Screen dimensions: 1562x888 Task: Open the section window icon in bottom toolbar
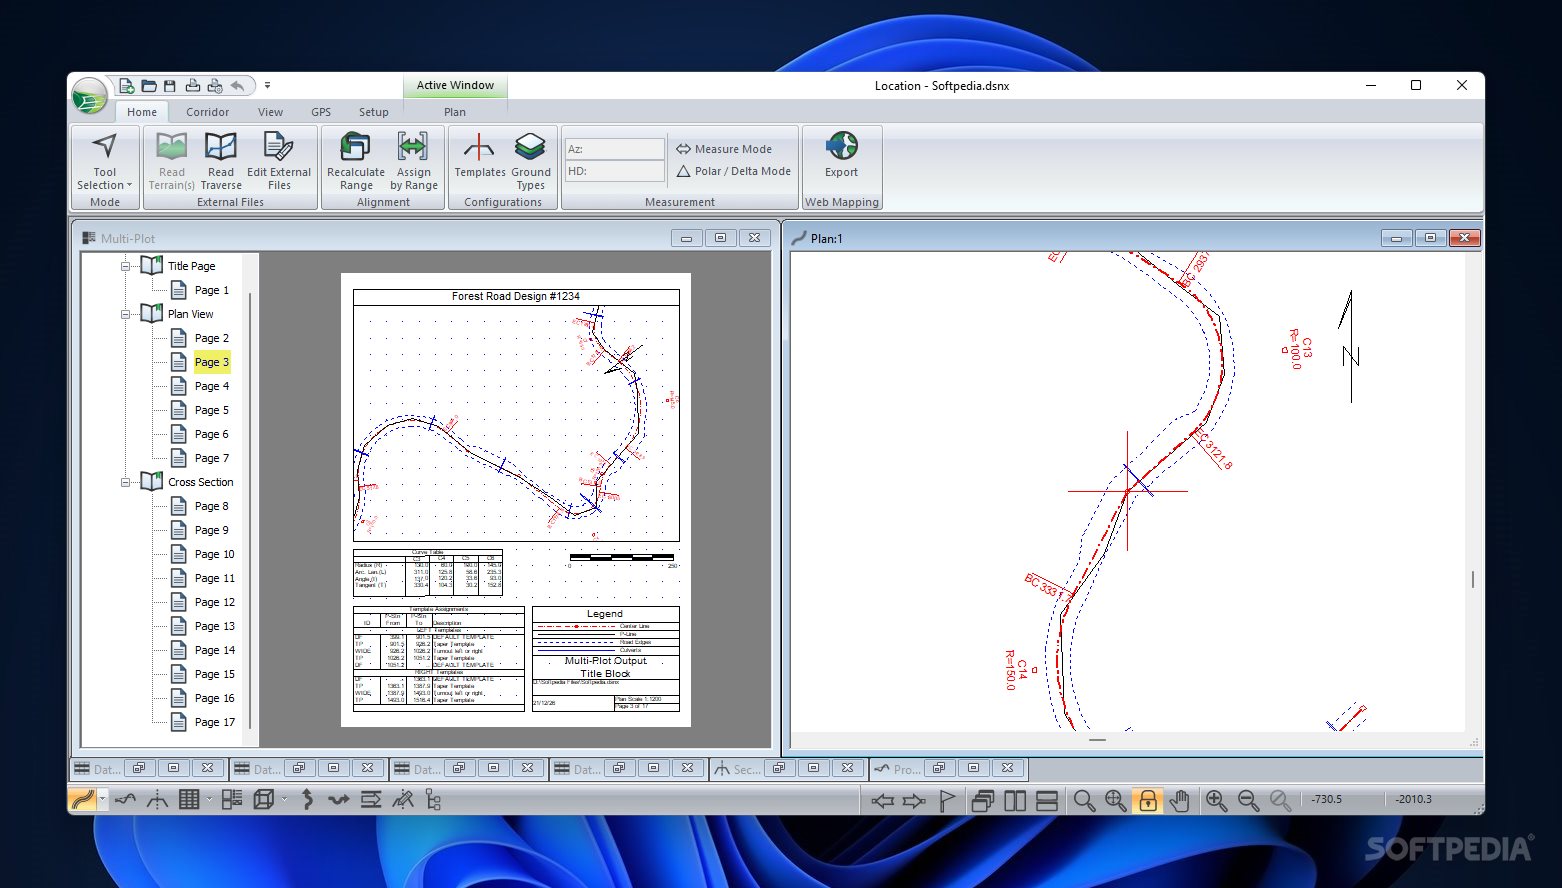click(x=157, y=800)
